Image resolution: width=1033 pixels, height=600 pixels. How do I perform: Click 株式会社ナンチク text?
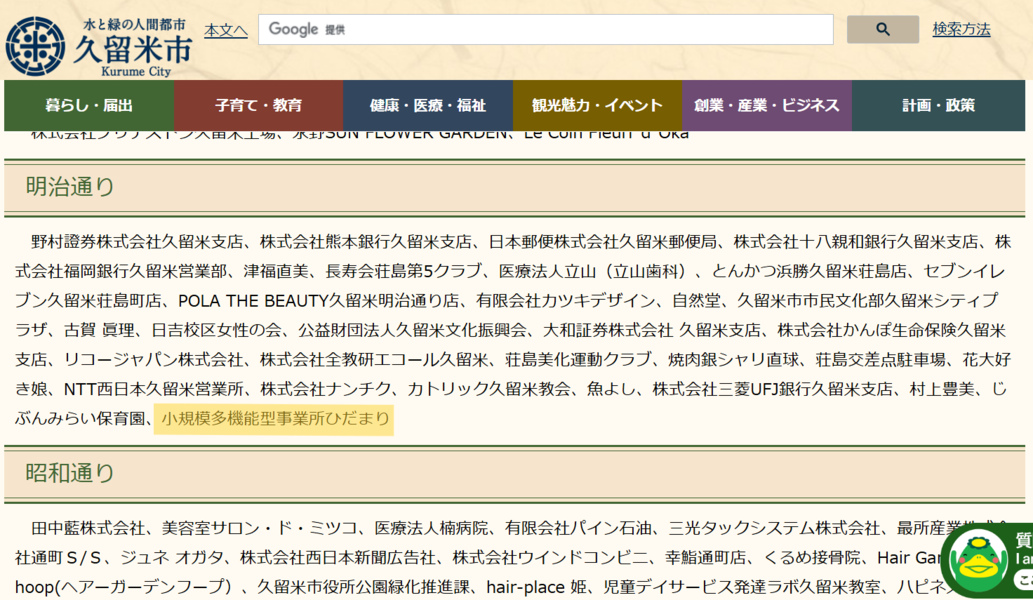coord(325,389)
